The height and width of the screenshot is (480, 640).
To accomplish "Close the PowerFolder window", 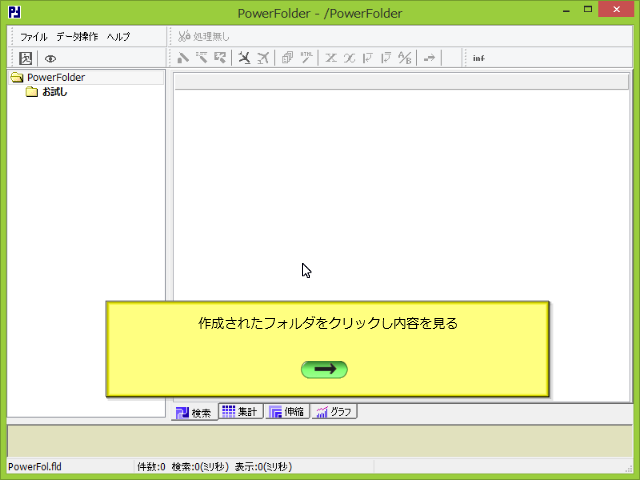I will (616, 9).
